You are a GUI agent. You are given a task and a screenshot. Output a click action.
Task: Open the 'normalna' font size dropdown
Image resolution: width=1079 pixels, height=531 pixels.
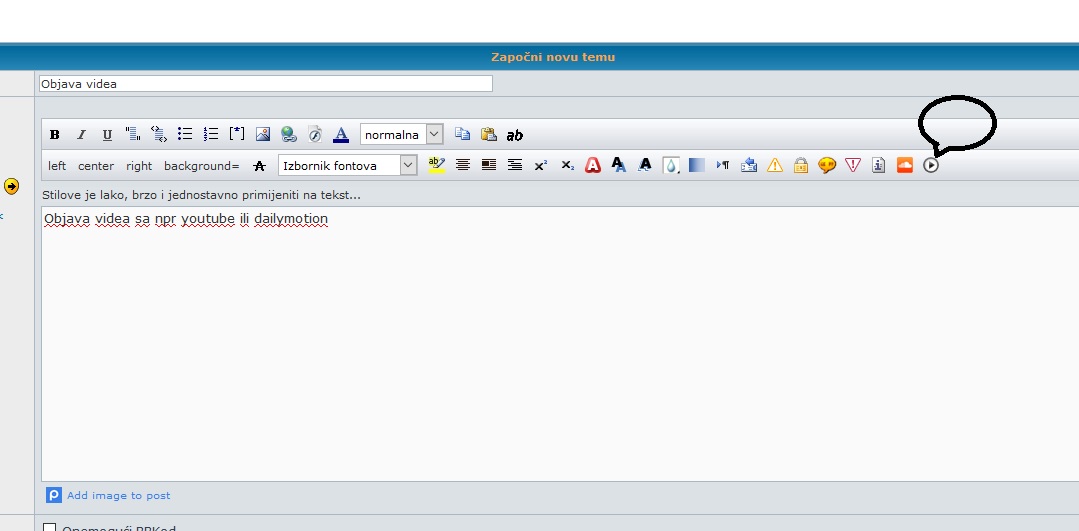(x=401, y=134)
